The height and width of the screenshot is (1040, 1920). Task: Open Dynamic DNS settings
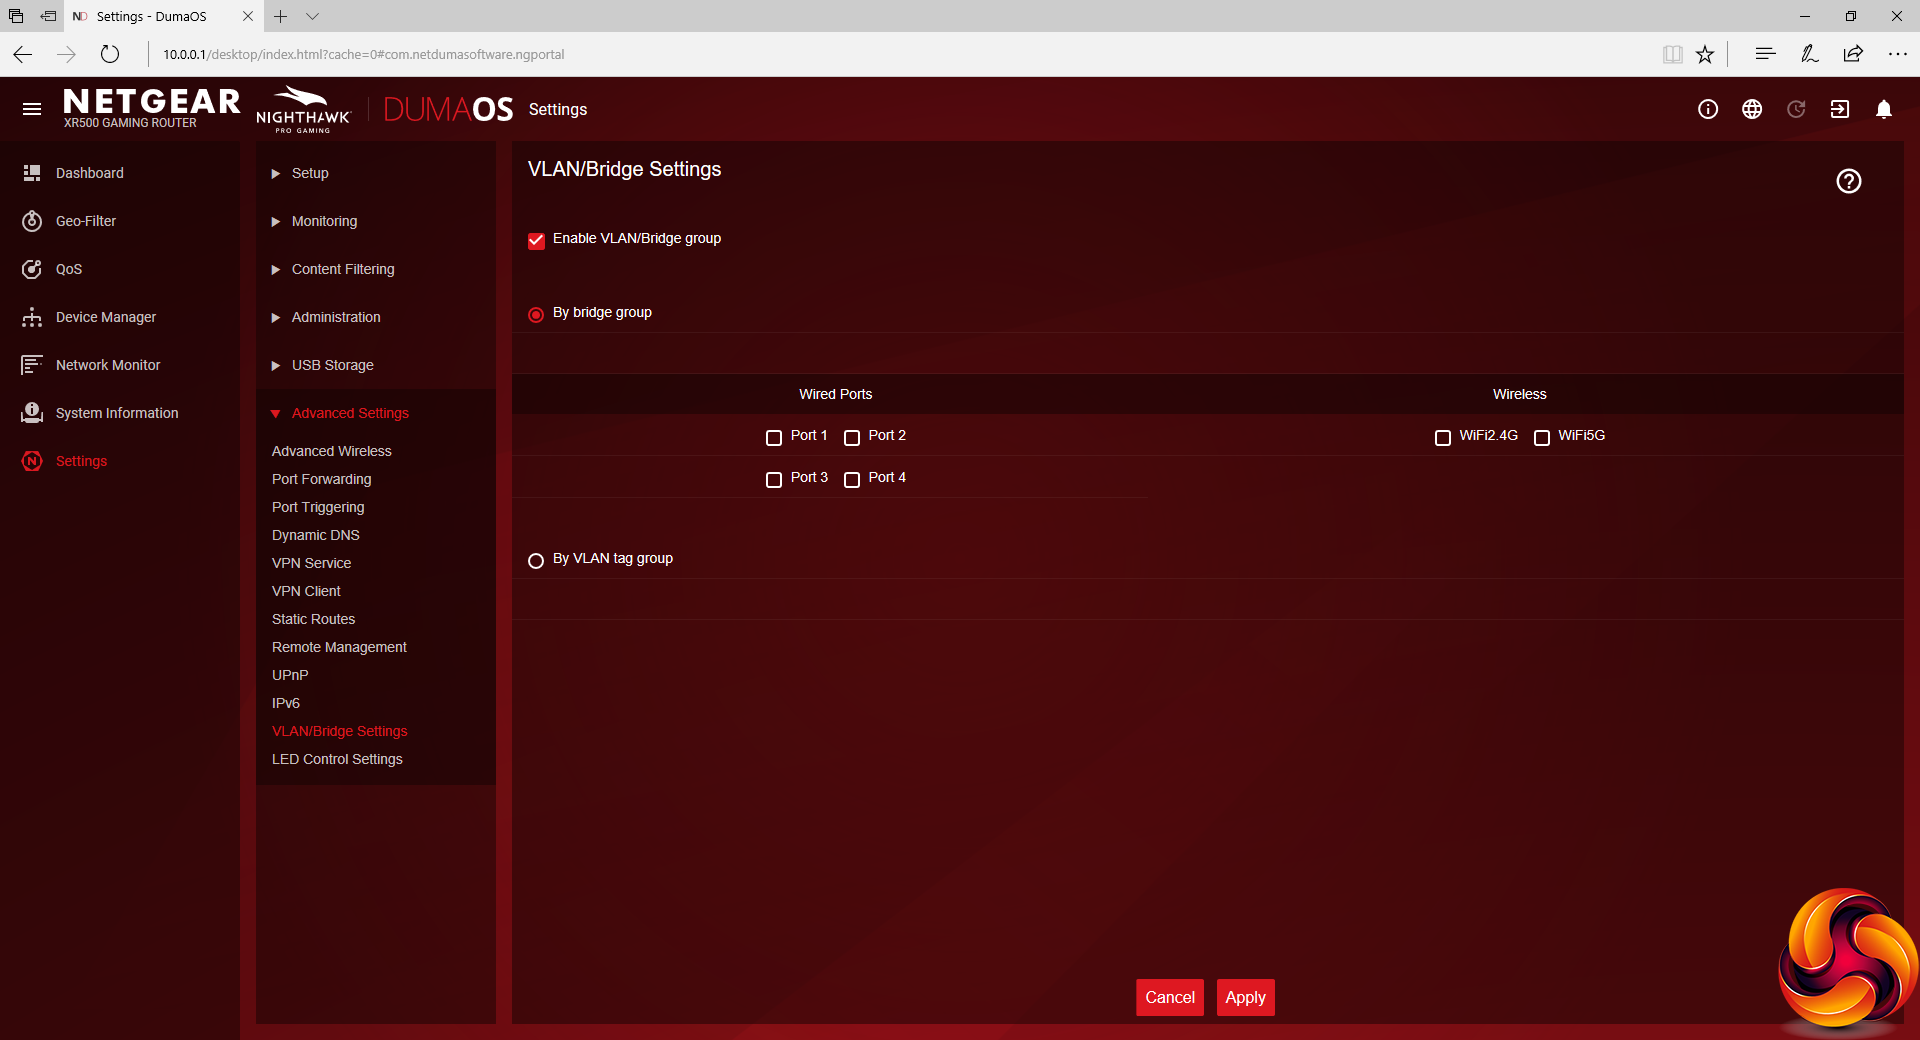(316, 535)
